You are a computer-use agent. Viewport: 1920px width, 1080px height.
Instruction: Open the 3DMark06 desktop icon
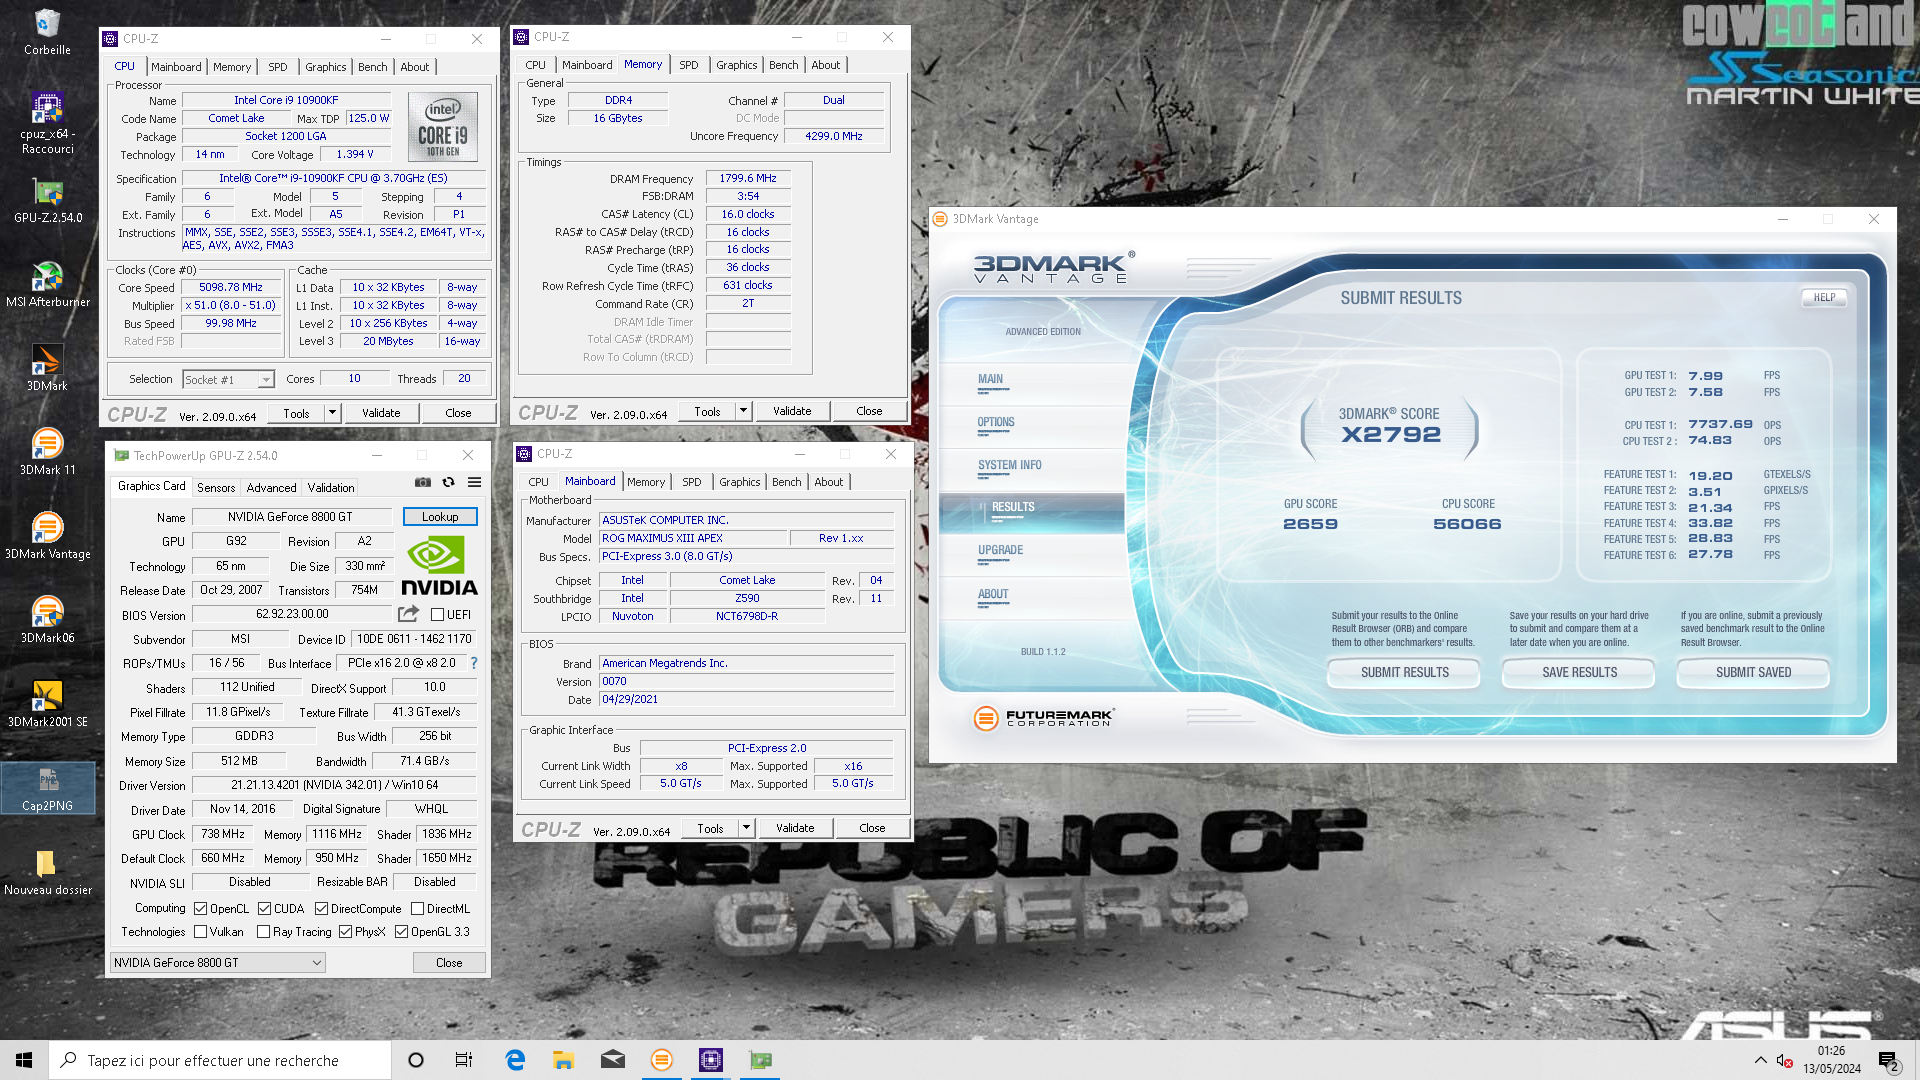[x=47, y=620]
